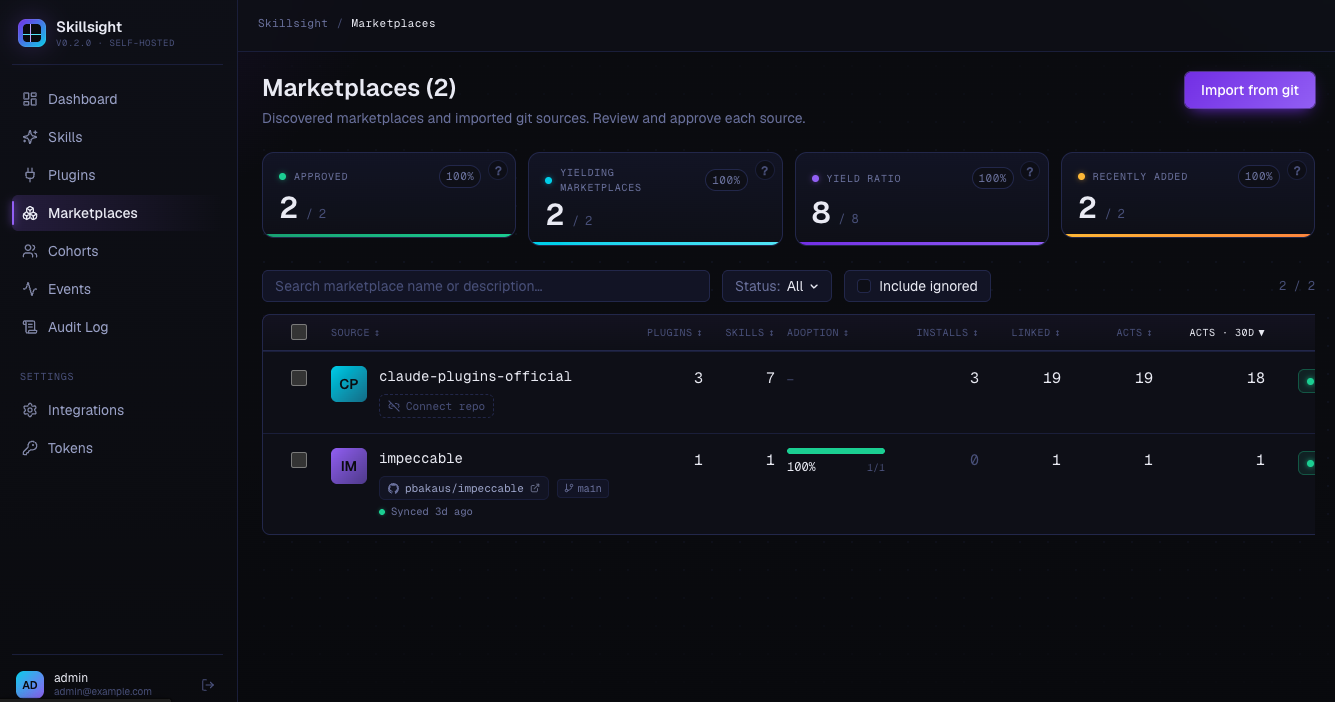The height and width of the screenshot is (702, 1335).
Task: Open help icon on Recently Added card
Action: [1297, 171]
